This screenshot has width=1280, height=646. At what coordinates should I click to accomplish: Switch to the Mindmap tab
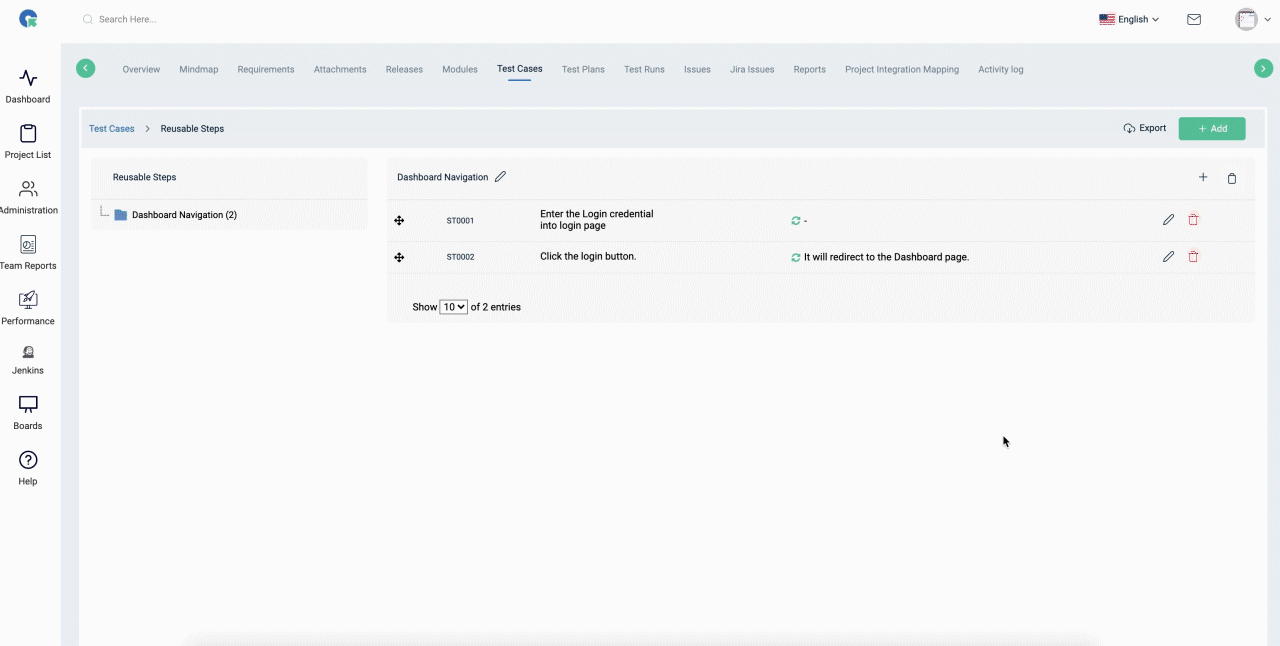[x=199, y=69]
